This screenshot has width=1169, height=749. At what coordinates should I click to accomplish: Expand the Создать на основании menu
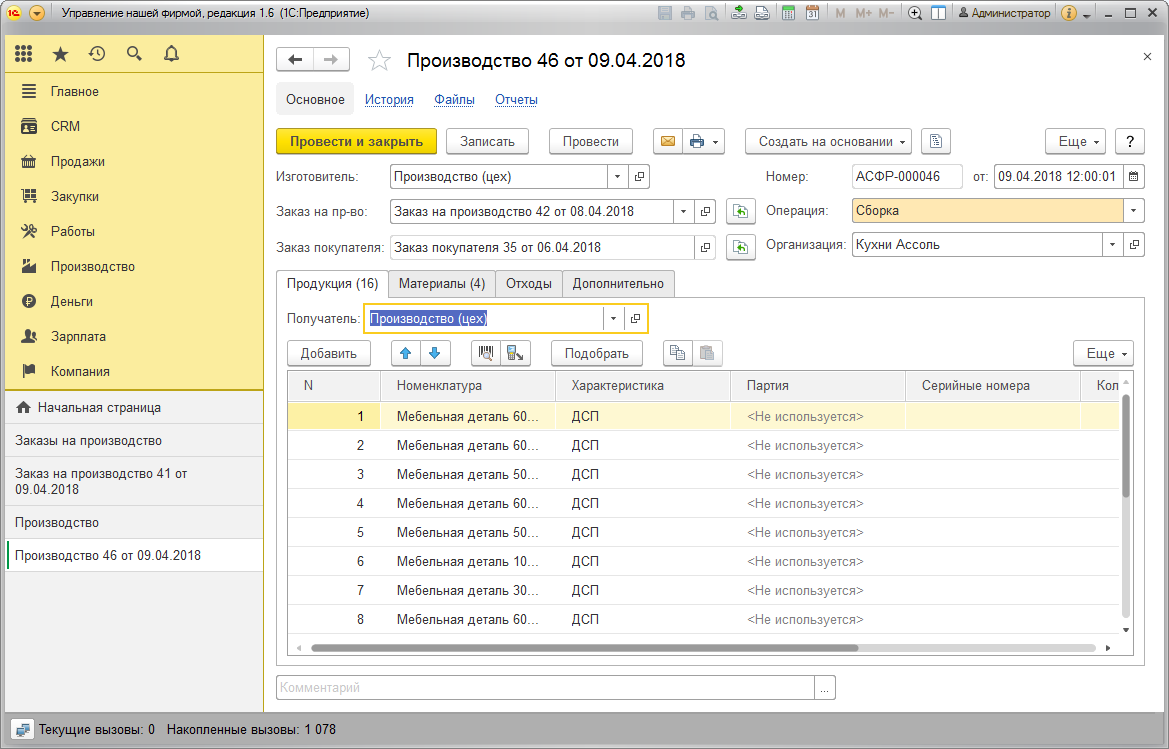click(x=828, y=142)
